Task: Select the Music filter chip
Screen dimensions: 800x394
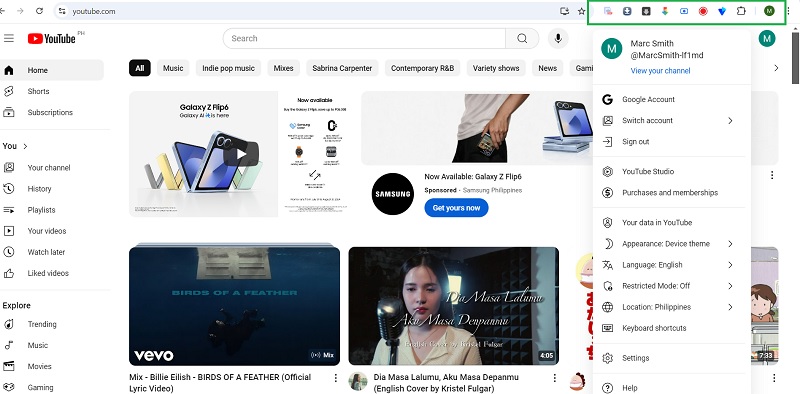Action: (x=173, y=68)
